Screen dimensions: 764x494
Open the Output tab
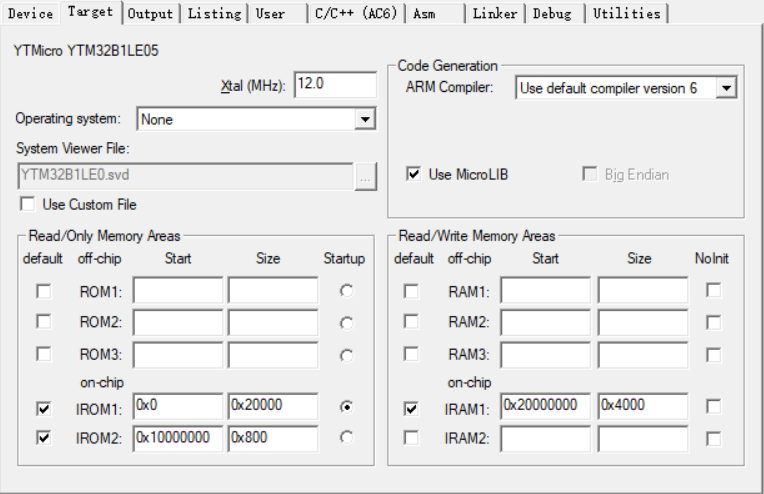150,13
